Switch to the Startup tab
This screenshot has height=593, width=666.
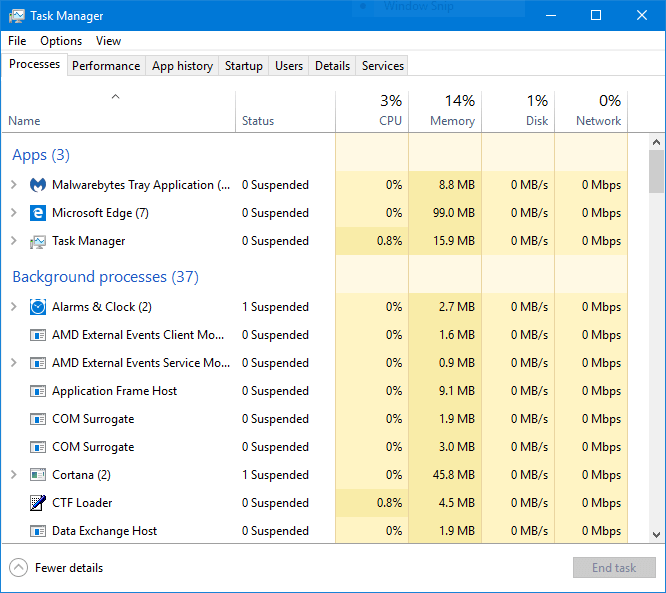[243, 66]
